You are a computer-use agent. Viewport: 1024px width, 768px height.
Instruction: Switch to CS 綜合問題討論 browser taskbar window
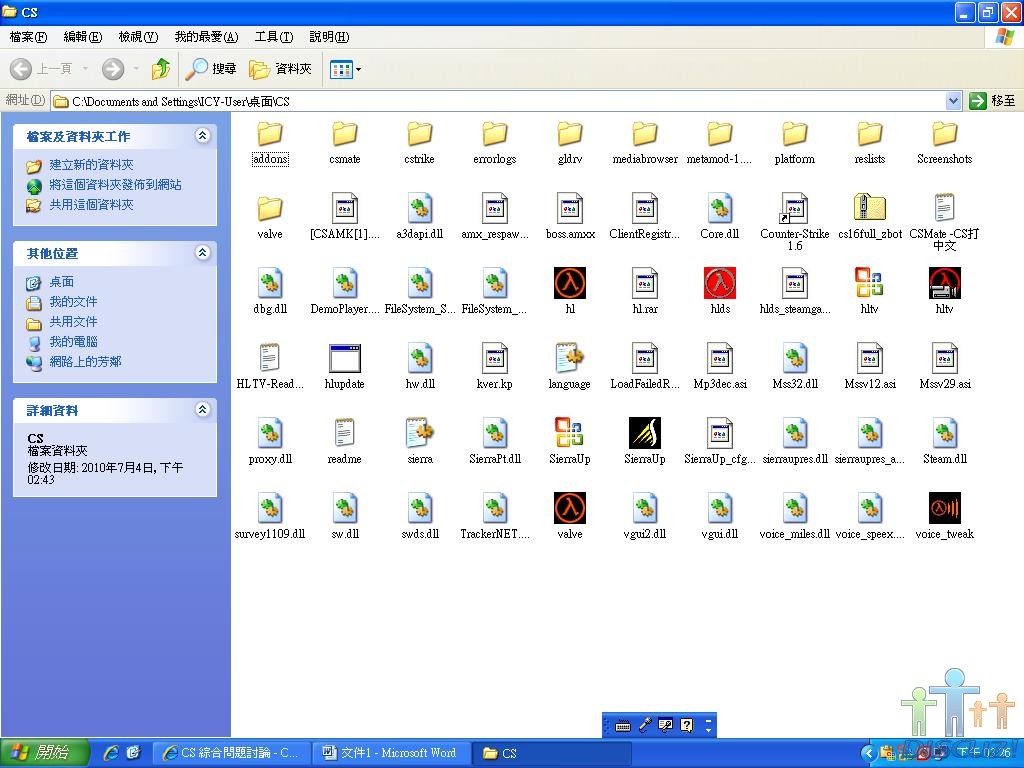pyautogui.click(x=232, y=753)
